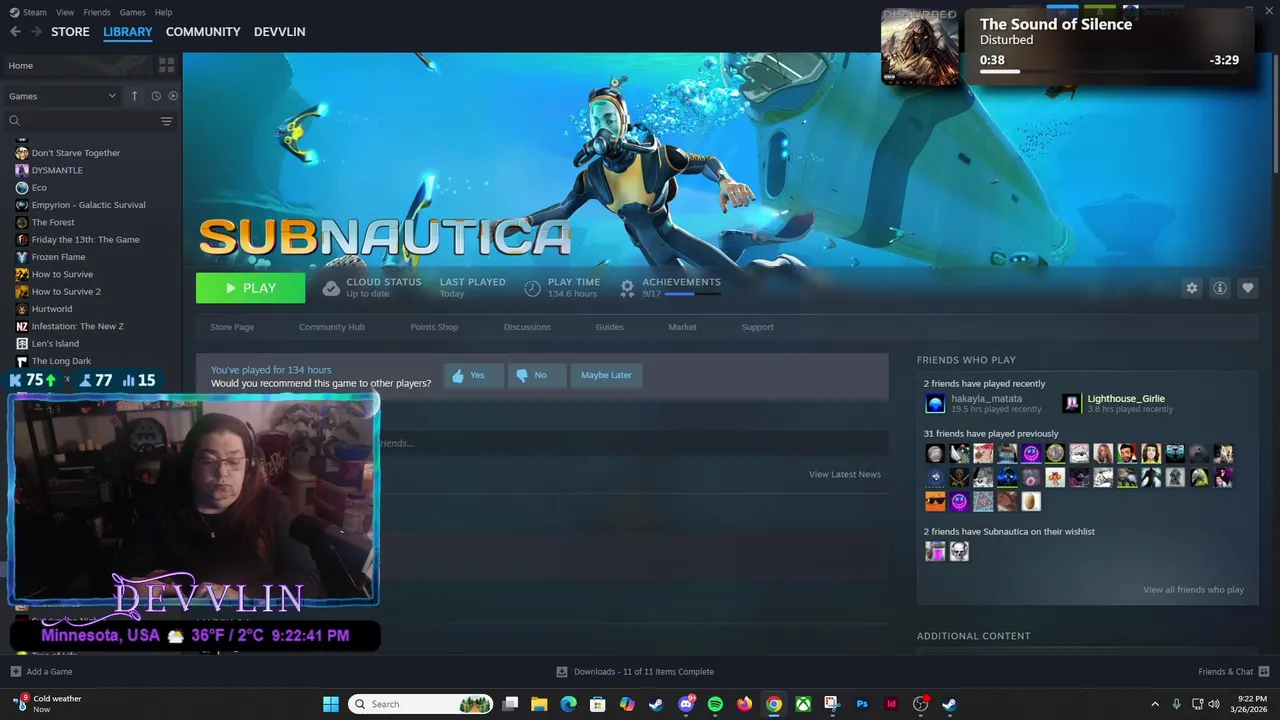1280x720 pixels.
Task: Open the Discussions link
Action: (x=527, y=327)
